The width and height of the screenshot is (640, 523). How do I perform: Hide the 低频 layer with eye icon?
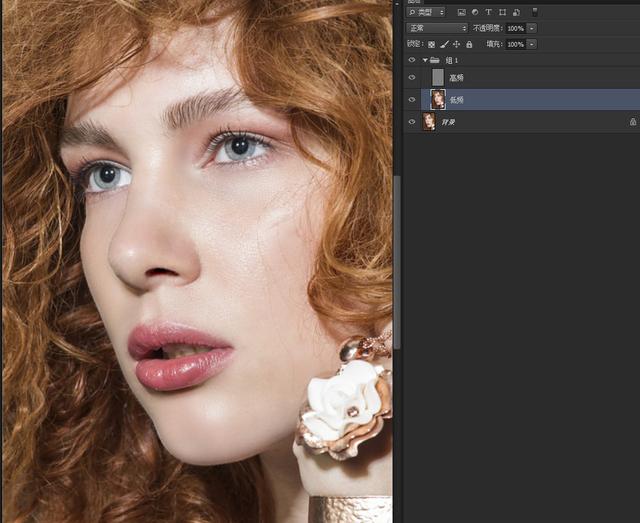(412, 99)
